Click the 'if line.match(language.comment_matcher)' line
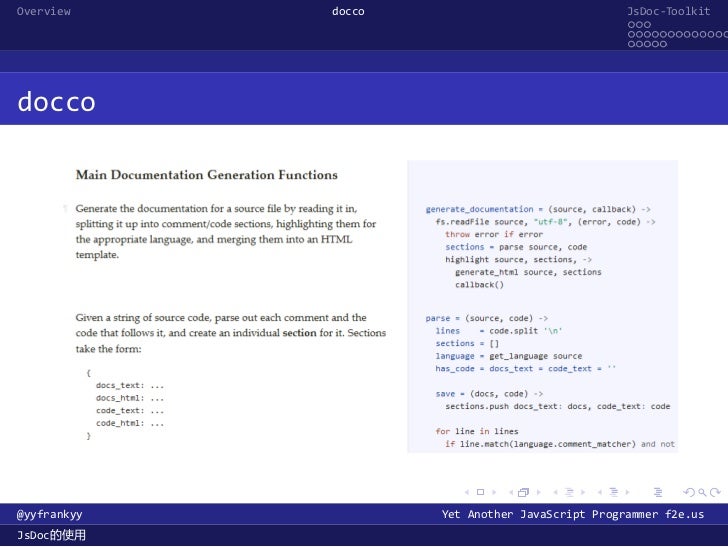Screen dimensions: 728x547 click(559, 444)
